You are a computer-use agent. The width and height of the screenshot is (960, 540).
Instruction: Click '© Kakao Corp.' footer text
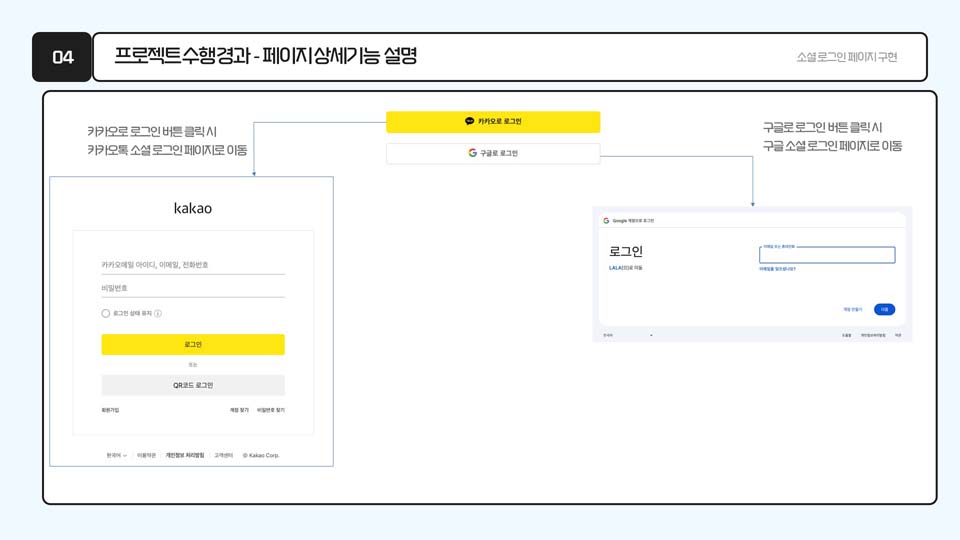[261, 456]
